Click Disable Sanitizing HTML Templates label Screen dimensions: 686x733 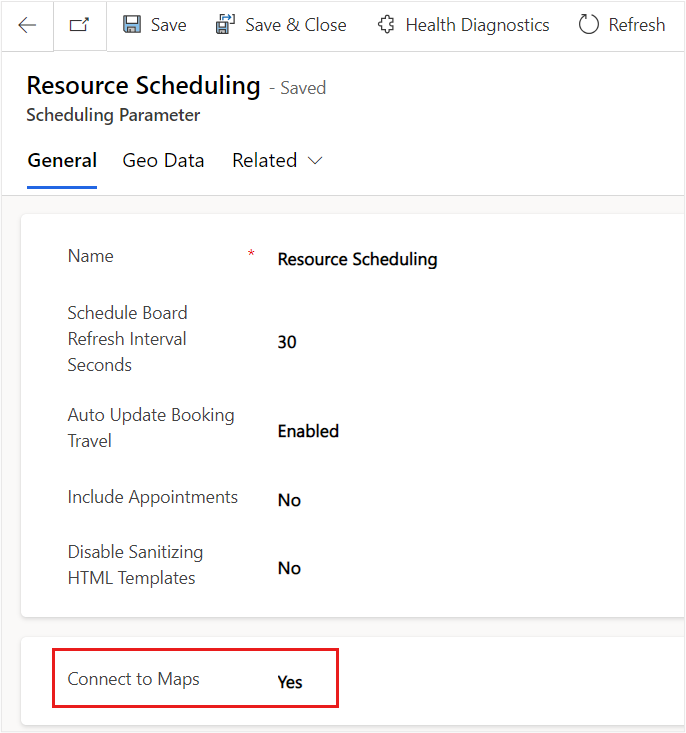pyautogui.click(x=136, y=565)
